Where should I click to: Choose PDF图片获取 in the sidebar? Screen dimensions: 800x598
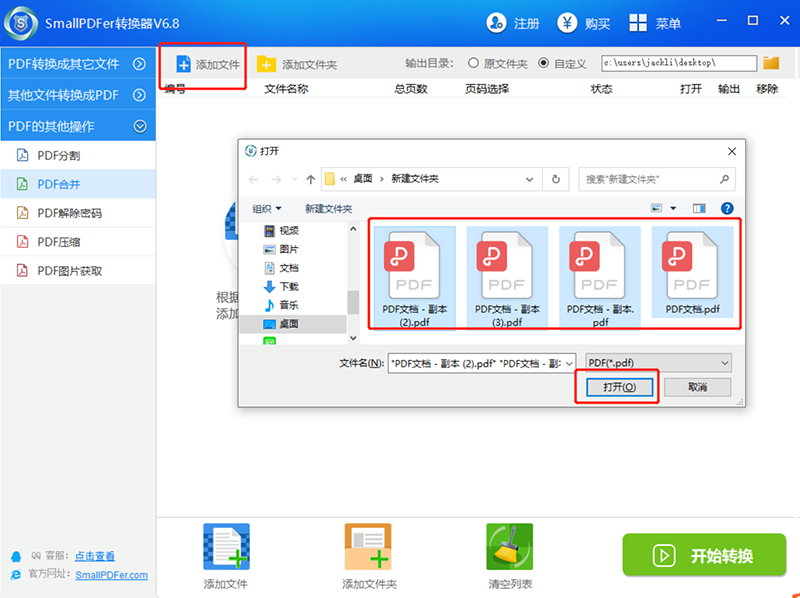(x=78, y=270)
